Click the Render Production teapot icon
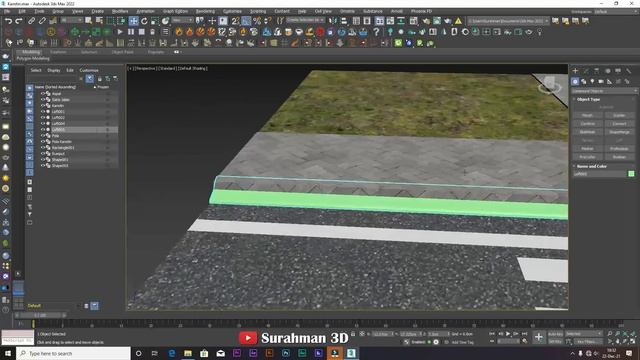The width and height of the screenshot is (640, 360). [448, 20]
